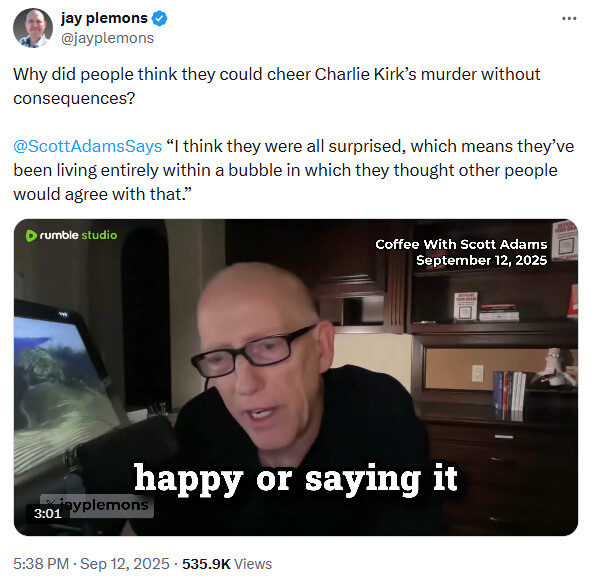The width and height of the screenshot is (595, 582).
Task: Click the blue verified badge
Action: point(159,18)
